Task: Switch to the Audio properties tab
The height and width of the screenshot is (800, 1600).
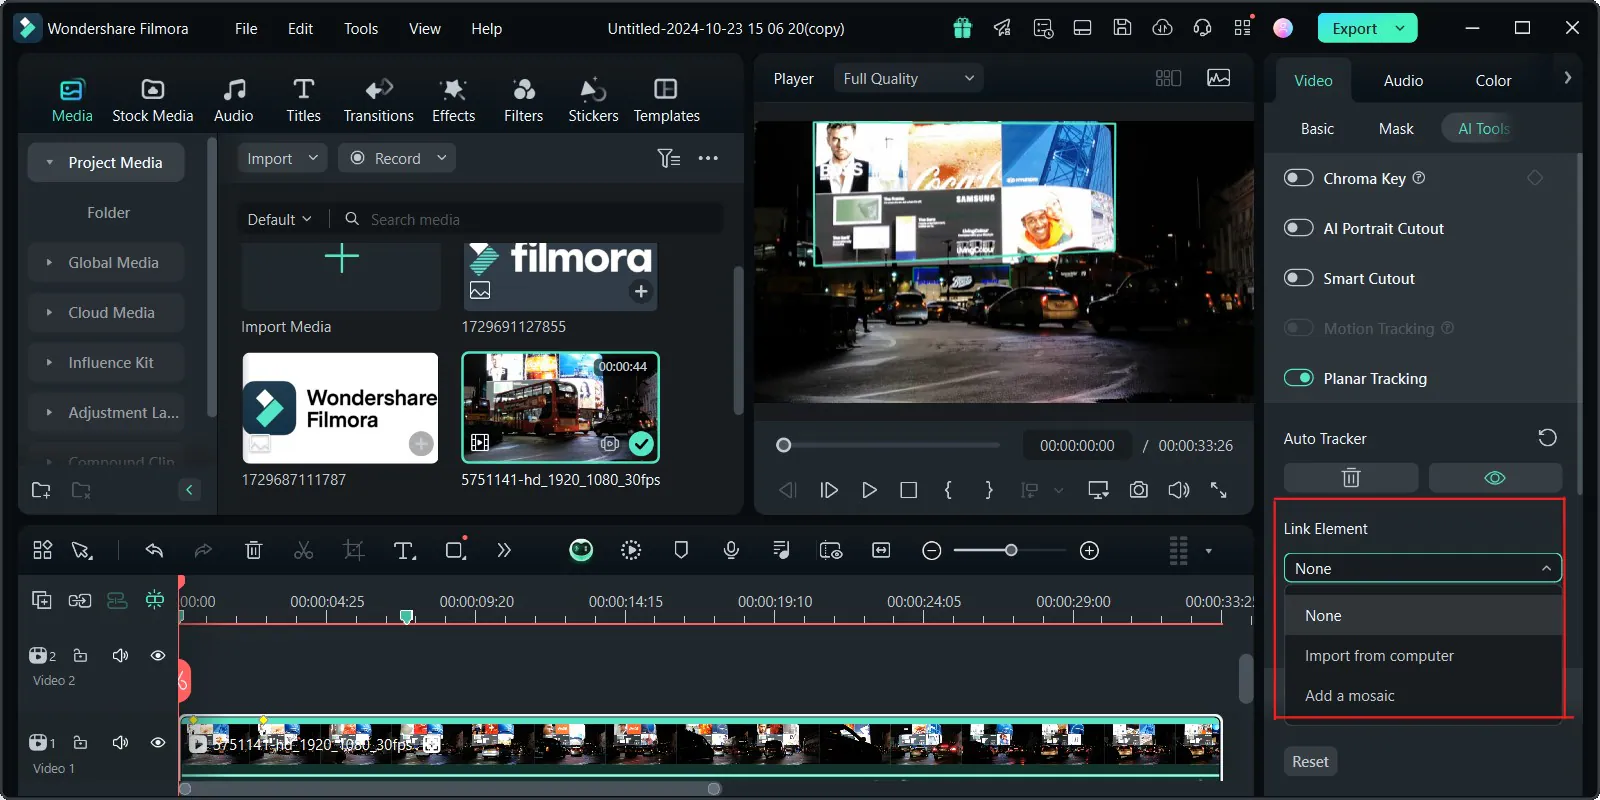Action: 1403,80
